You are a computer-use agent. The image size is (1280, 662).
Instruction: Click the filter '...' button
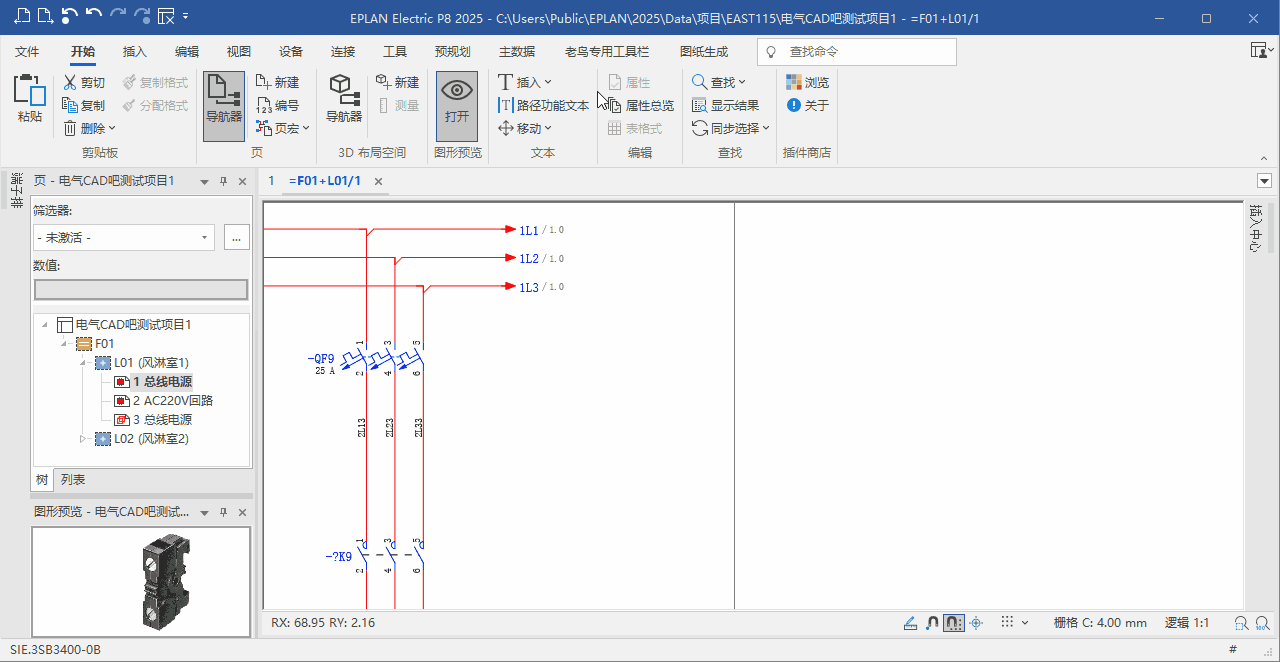[x=236, y=238]
